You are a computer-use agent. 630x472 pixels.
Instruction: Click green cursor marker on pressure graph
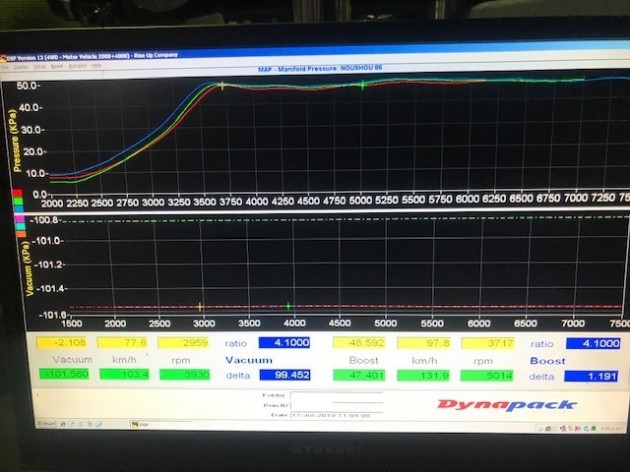click(363, 85)
